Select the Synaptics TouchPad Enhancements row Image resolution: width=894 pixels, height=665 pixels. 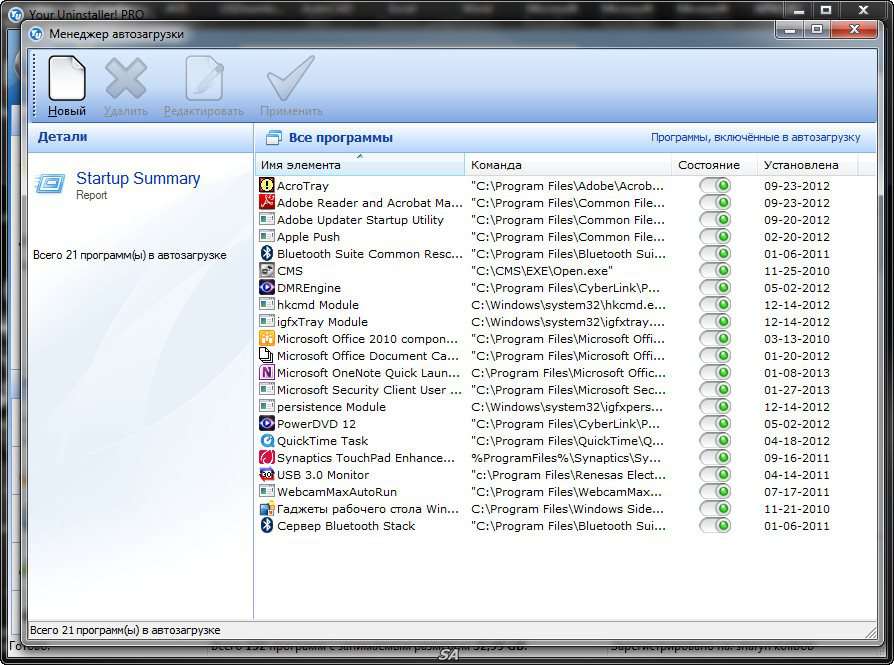(366, 458)
